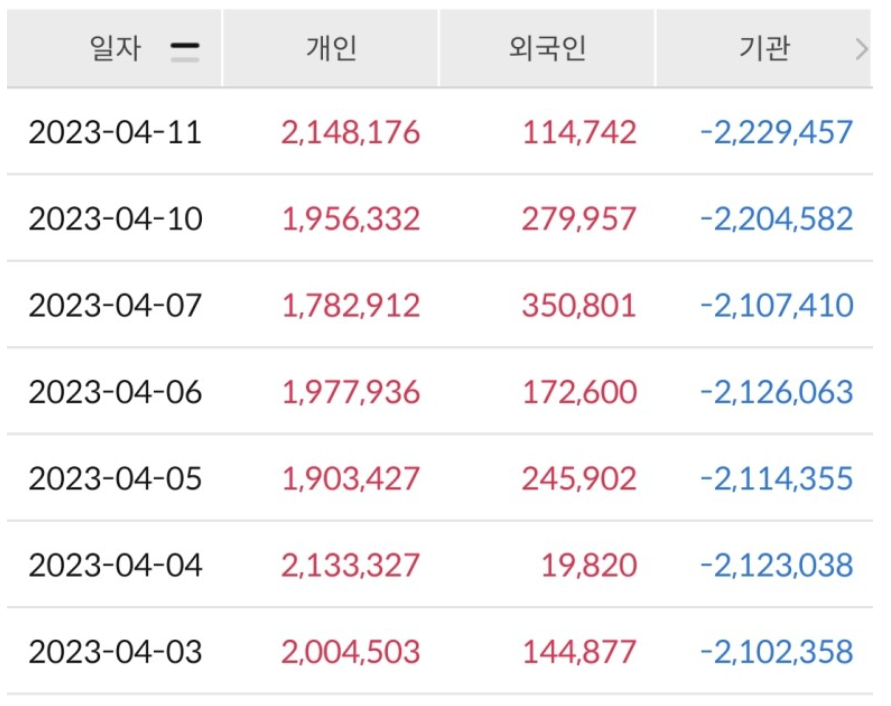
Task: Select the 350,801 foreign investor figure
Action: point(578,302)
